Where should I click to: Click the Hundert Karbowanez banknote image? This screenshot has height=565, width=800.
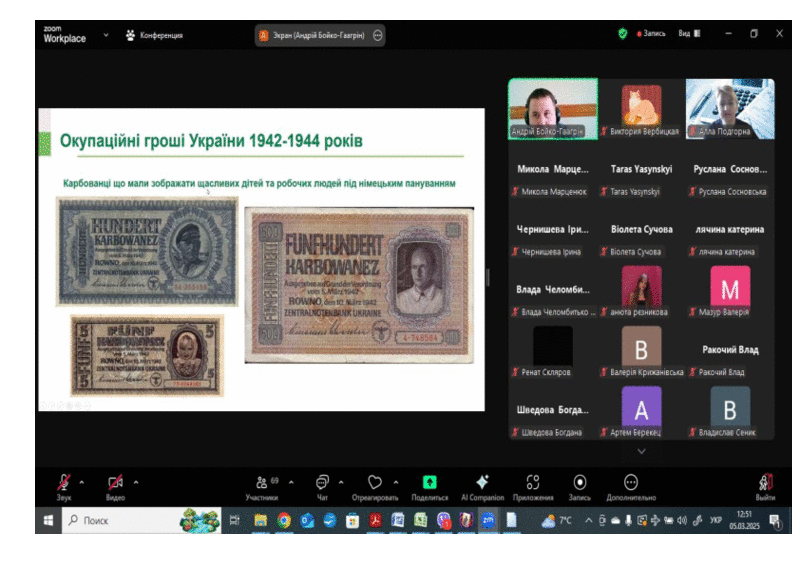click(x=147, y=252)
